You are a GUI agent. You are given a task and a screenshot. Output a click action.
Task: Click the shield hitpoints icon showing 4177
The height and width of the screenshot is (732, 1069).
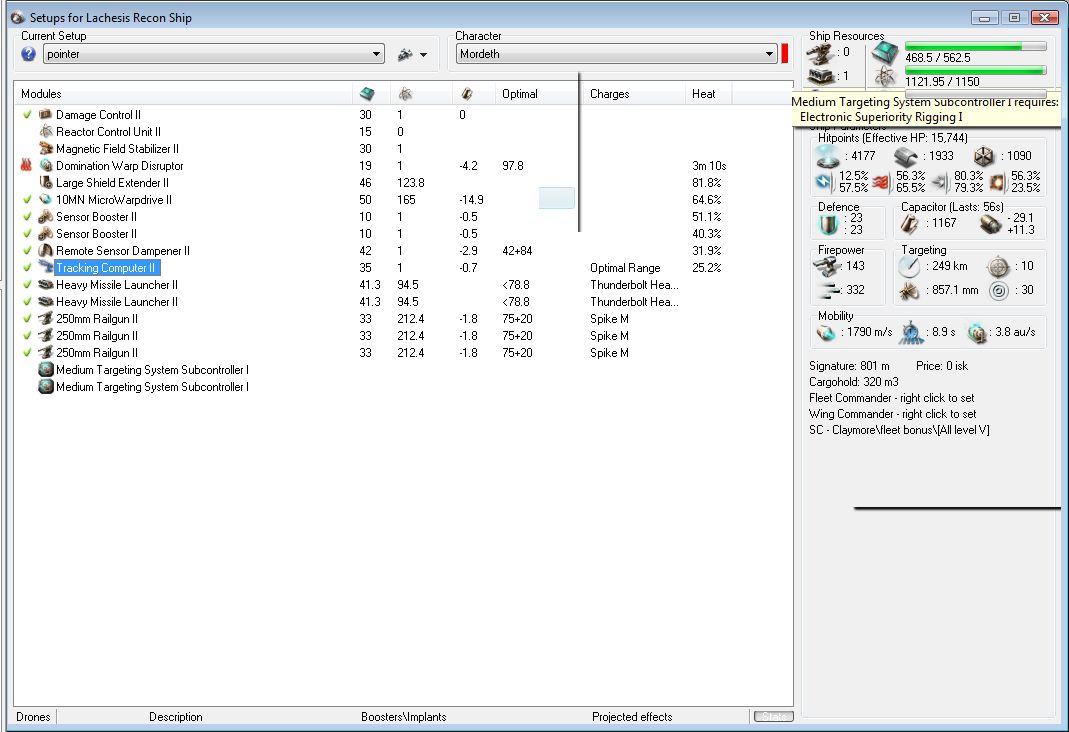point(828,156)
